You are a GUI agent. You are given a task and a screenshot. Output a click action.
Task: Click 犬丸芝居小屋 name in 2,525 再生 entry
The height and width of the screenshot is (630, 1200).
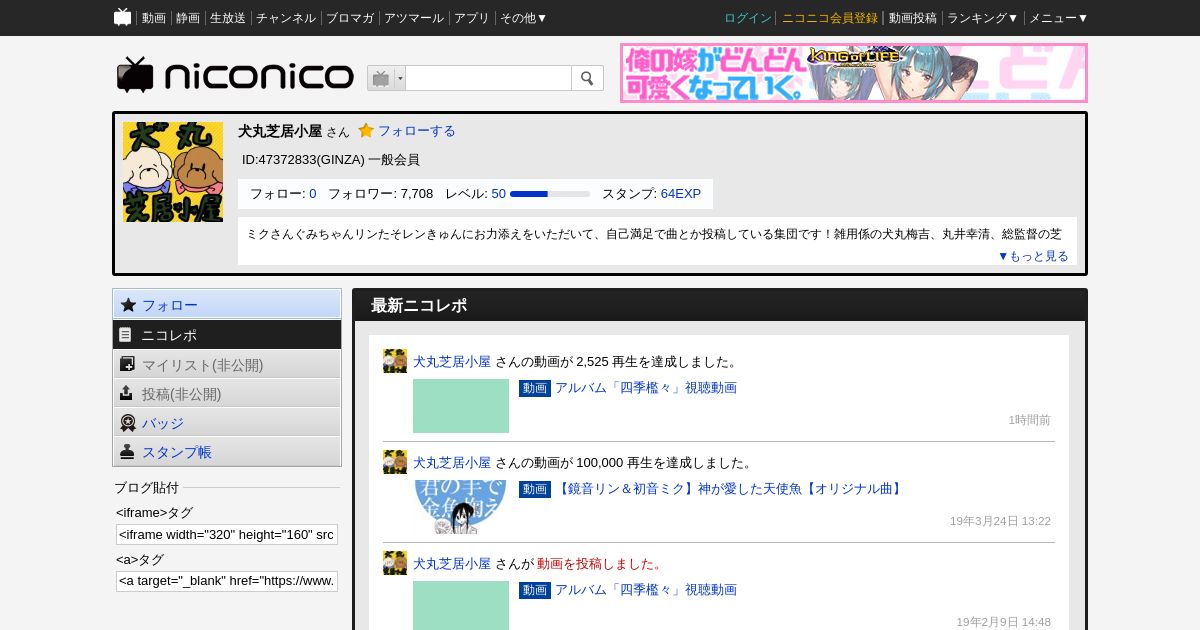click(x=452, y=362)
